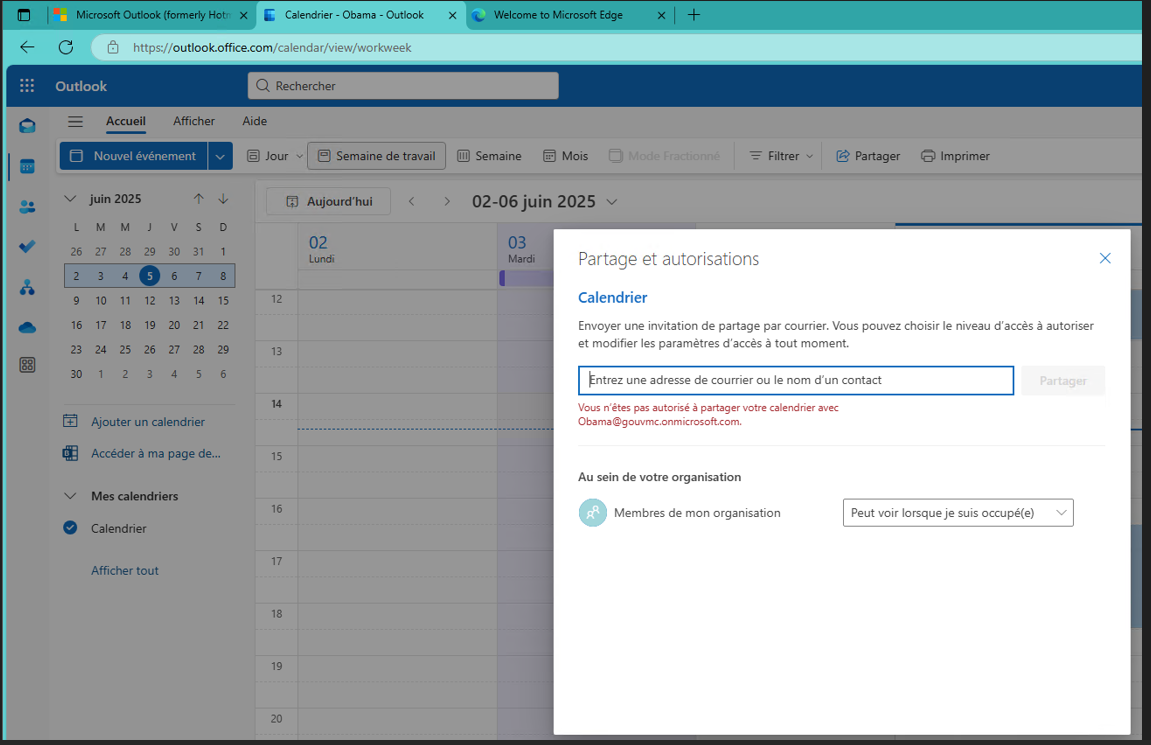Click the sharing email address input field
The height and width of the screenshot is (745, 1151).
(795, 380)
